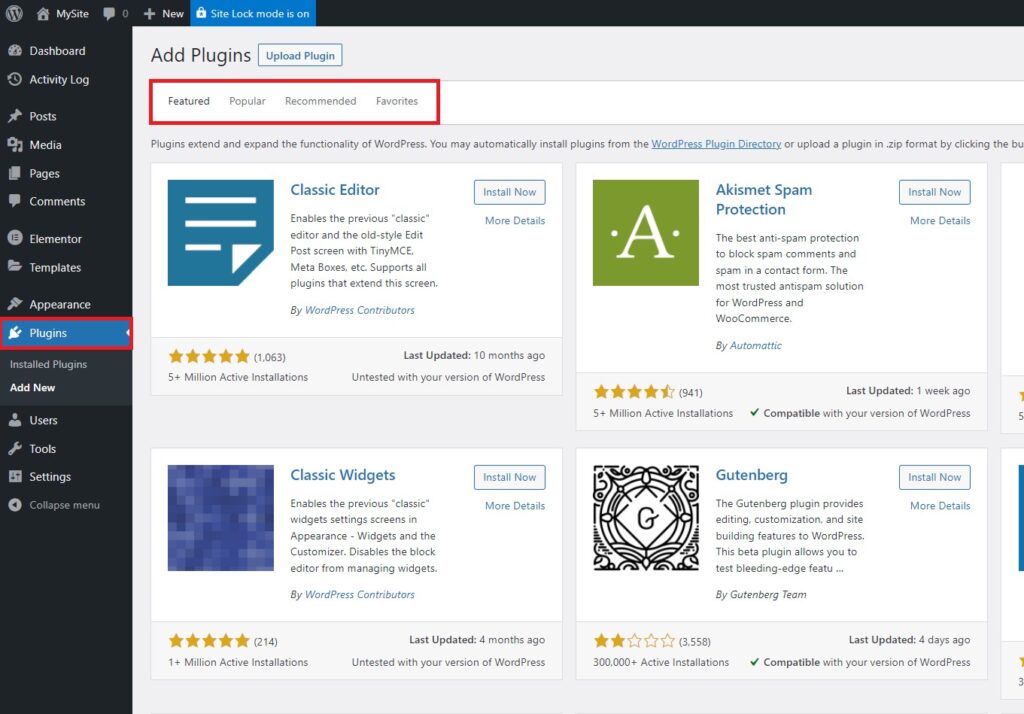Install the Classic Editor plugin
The height and width of the screenshot is (714, 1024).
[x=509, y=192]
